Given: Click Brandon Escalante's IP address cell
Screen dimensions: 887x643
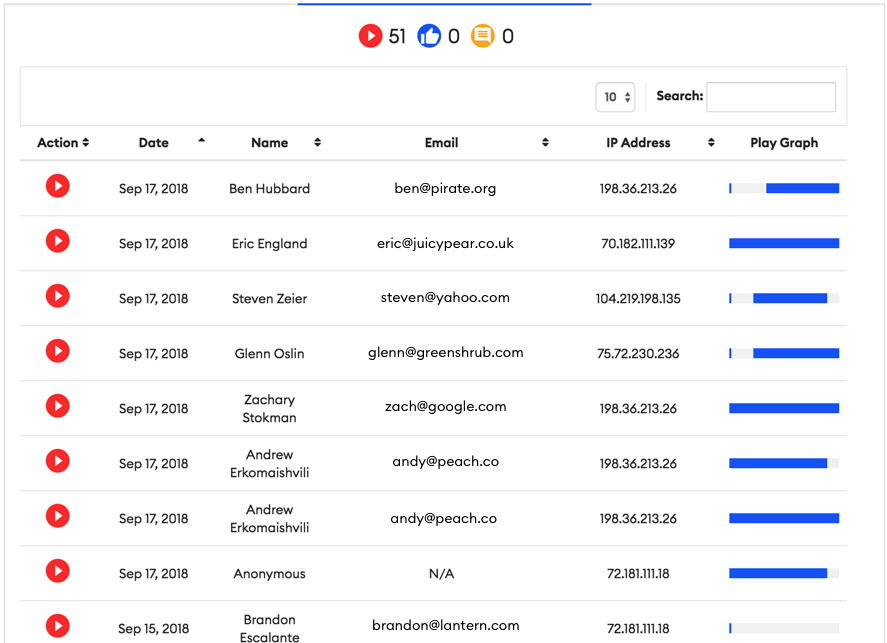Looking at the screenshot, I should [638, 628].
